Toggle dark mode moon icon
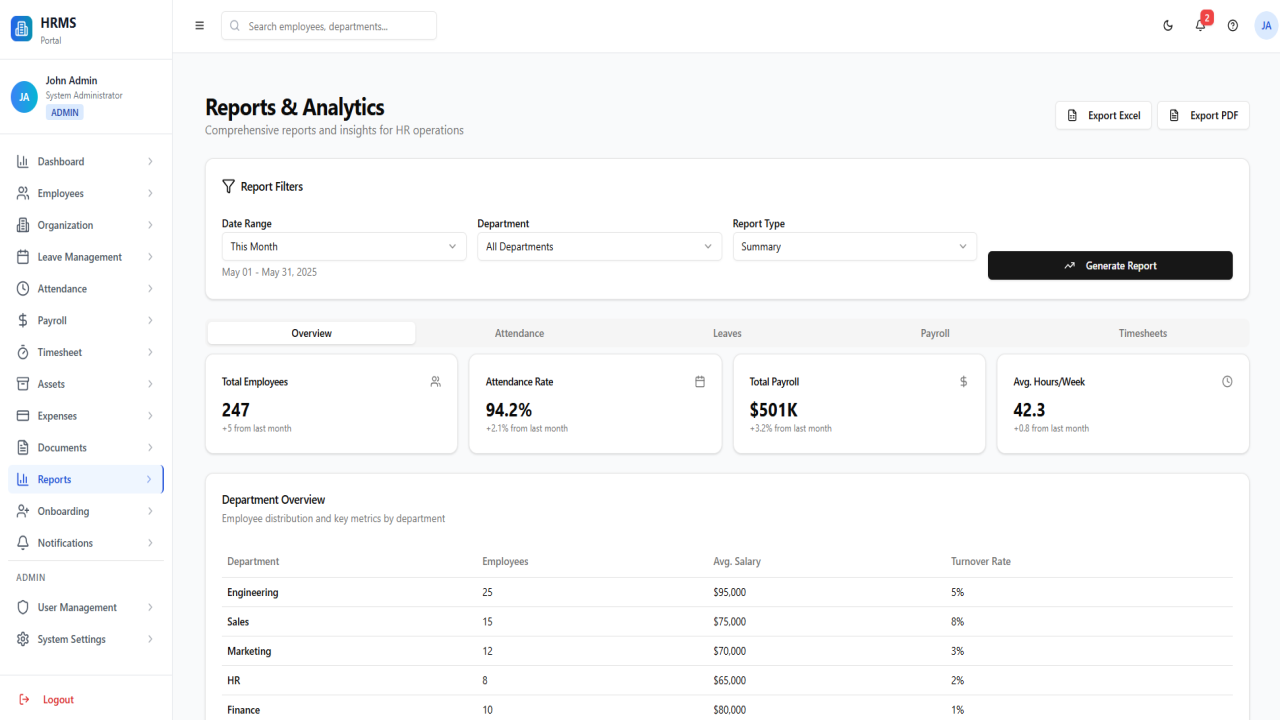The height and width of the screenshot is (720, 1280). pyautogui.click(x=1168, y=26)
